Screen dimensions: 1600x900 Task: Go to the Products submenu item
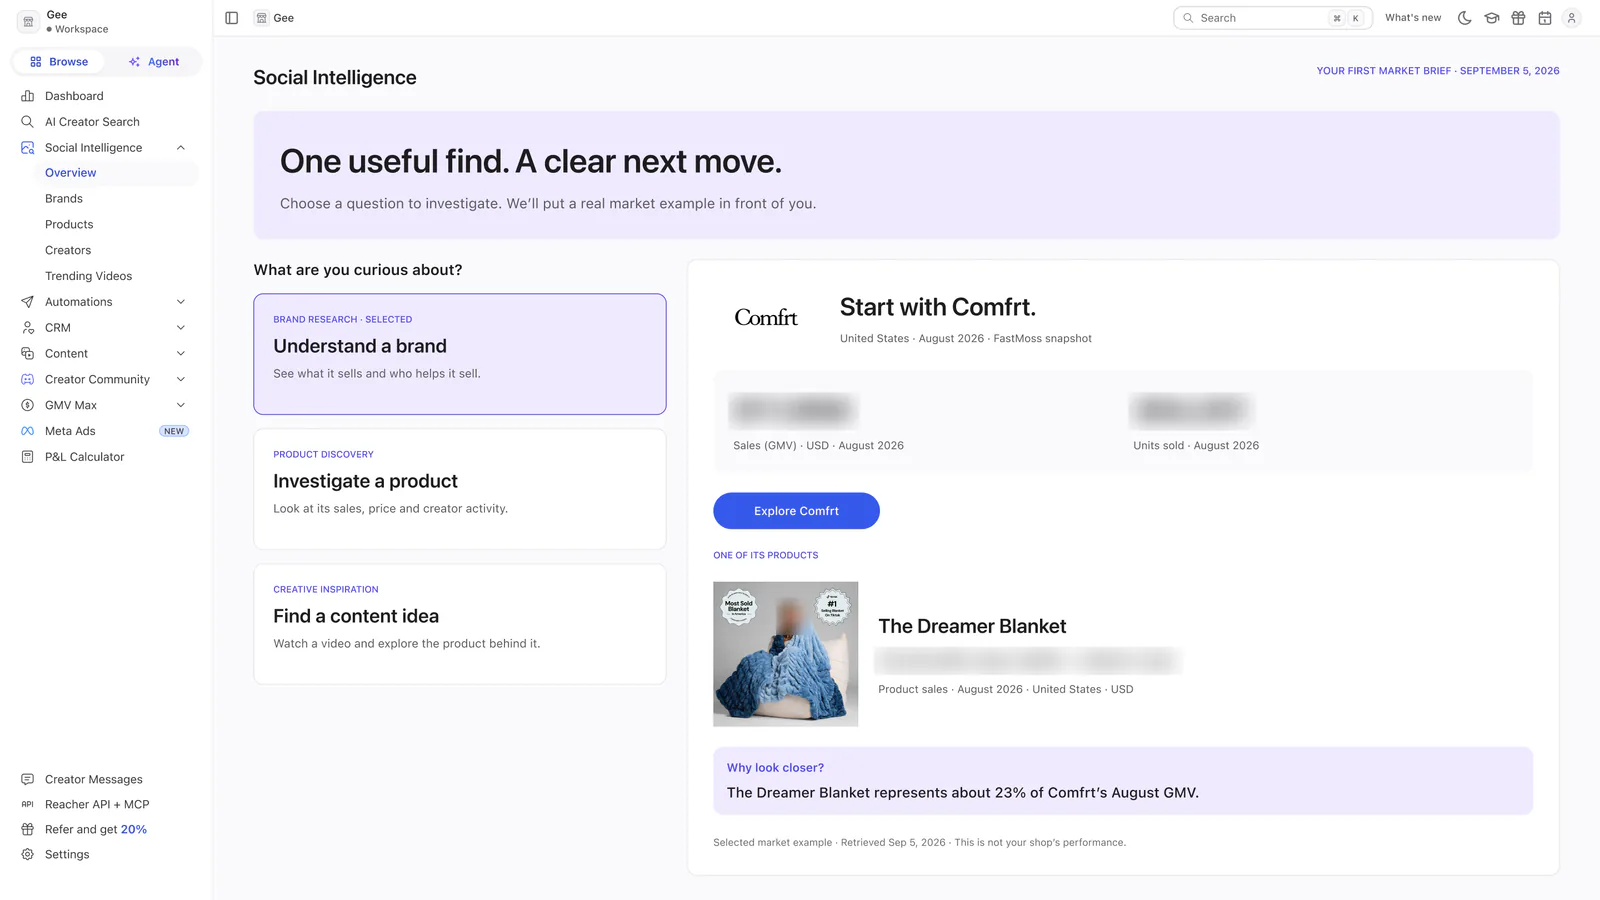69,225
